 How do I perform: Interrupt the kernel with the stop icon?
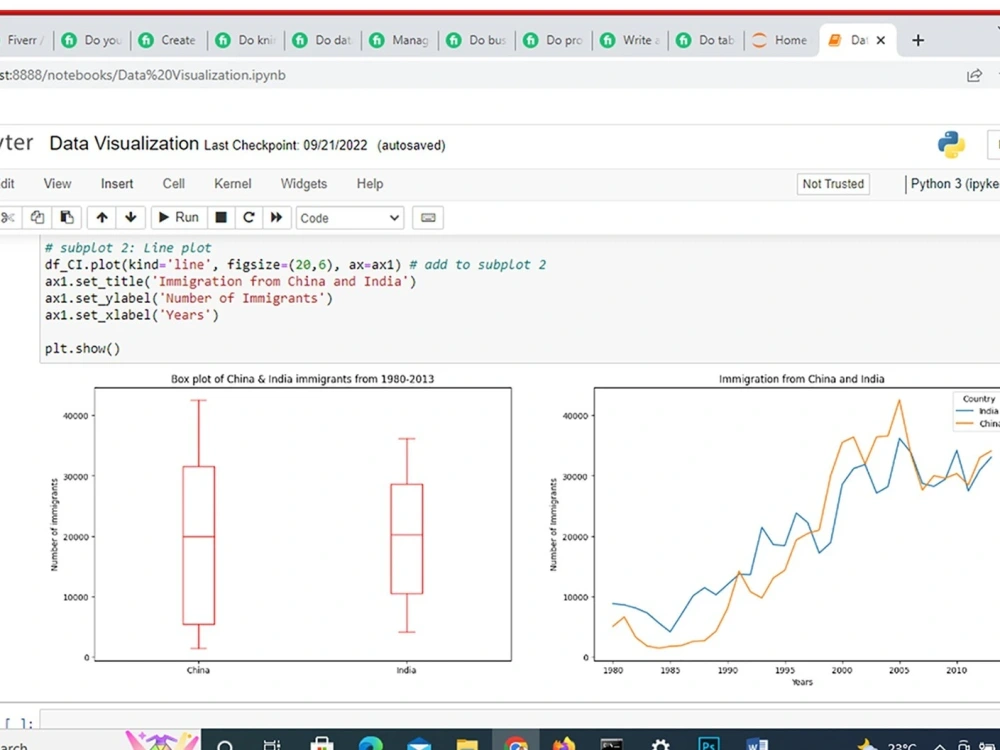pos(221,217)
